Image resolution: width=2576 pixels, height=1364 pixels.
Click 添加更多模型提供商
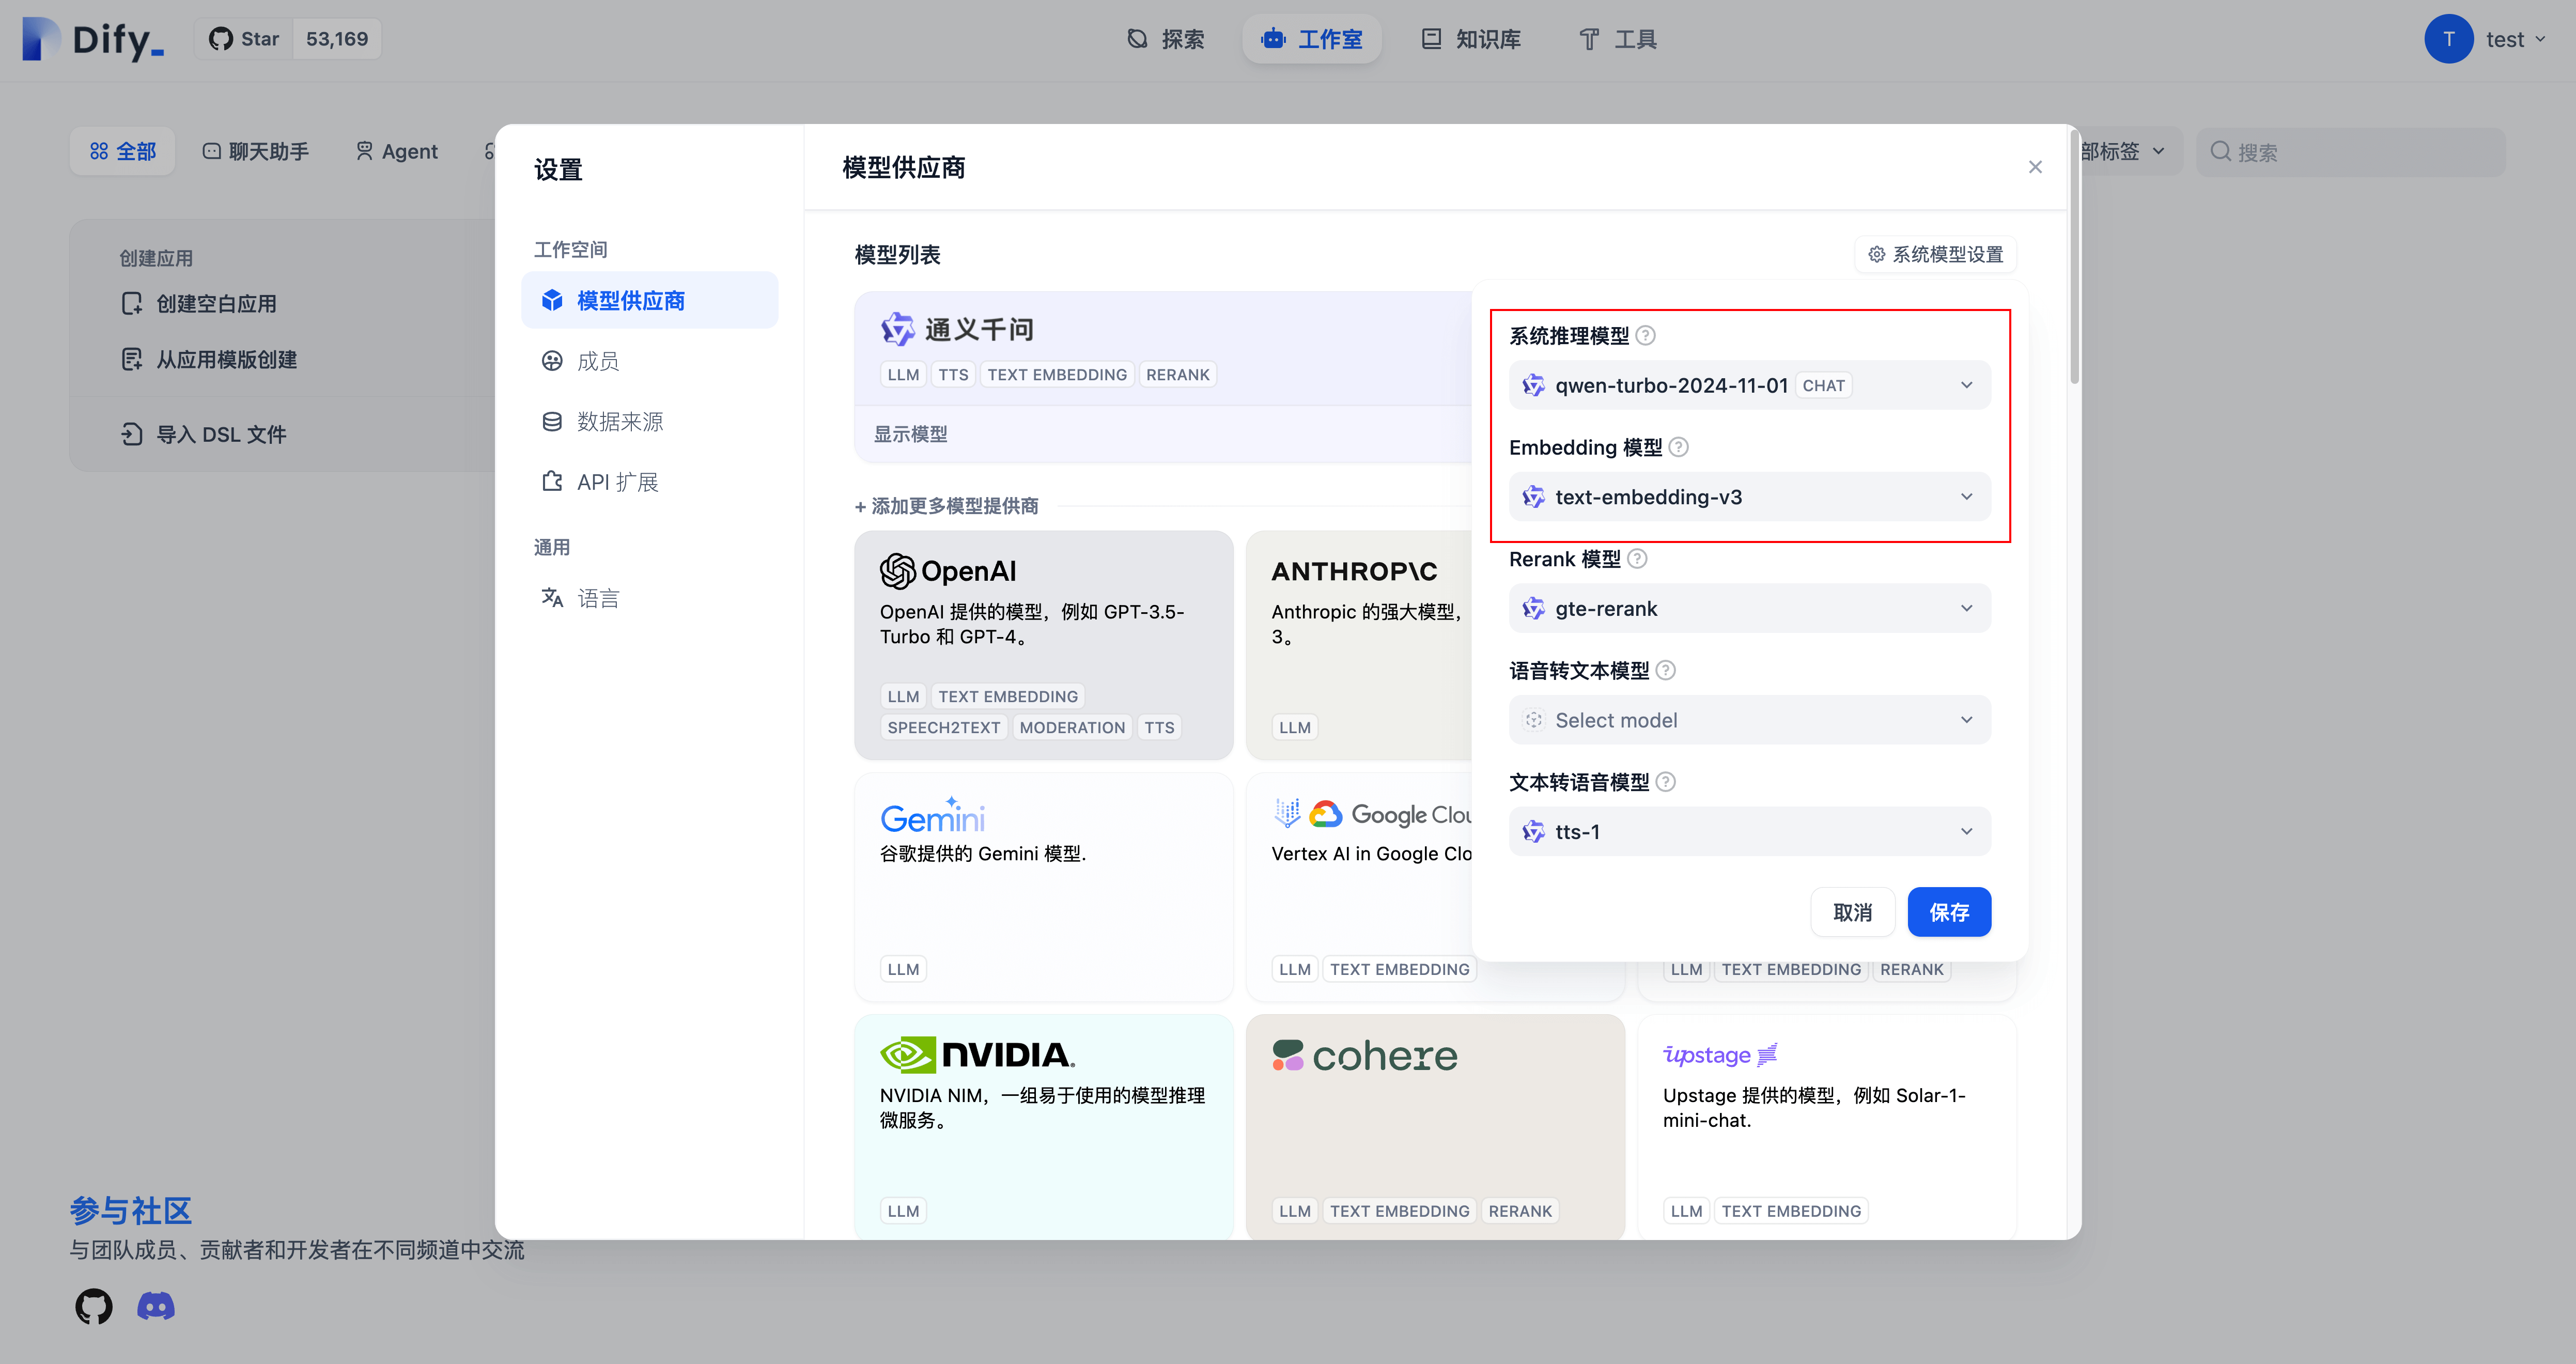[x=946, y=506]
